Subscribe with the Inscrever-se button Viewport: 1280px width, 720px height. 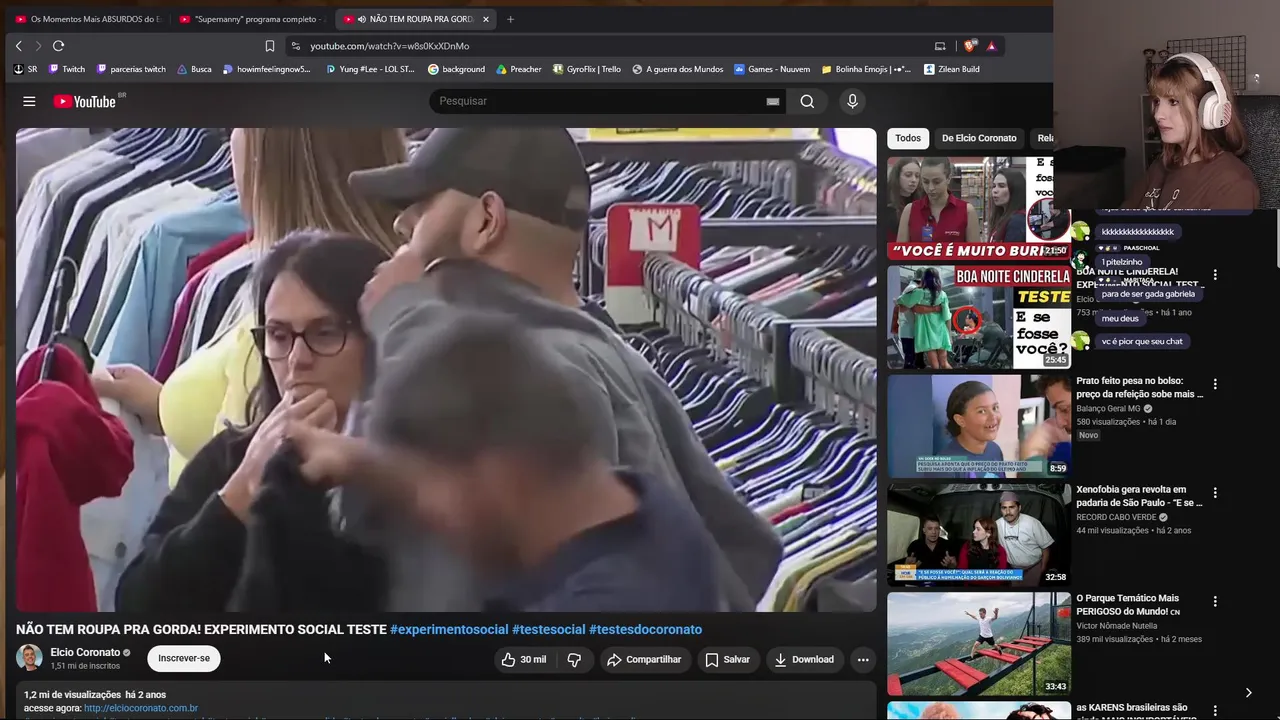coord(184,659)
